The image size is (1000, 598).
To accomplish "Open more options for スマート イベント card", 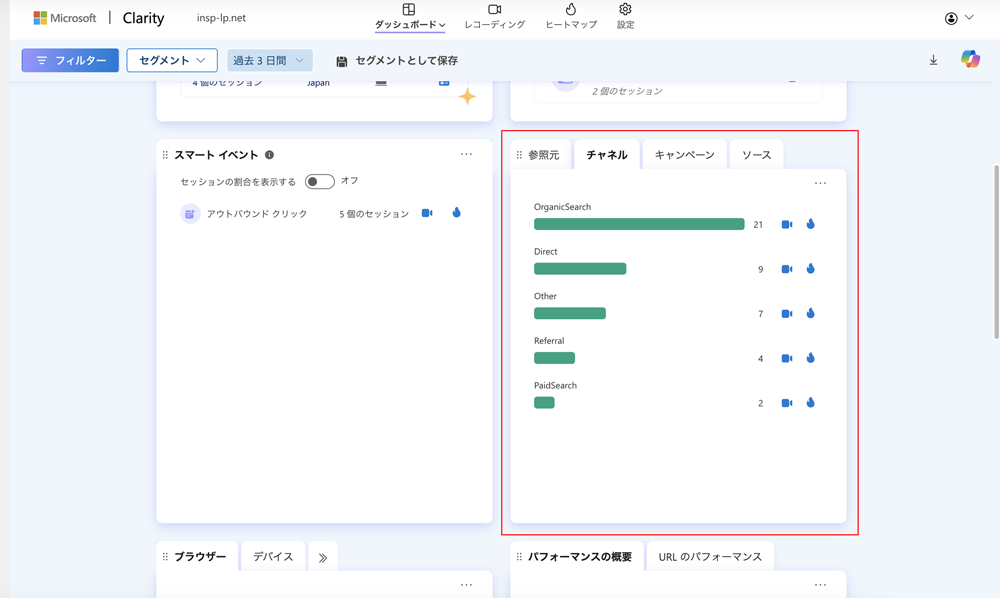I will 466,154.
